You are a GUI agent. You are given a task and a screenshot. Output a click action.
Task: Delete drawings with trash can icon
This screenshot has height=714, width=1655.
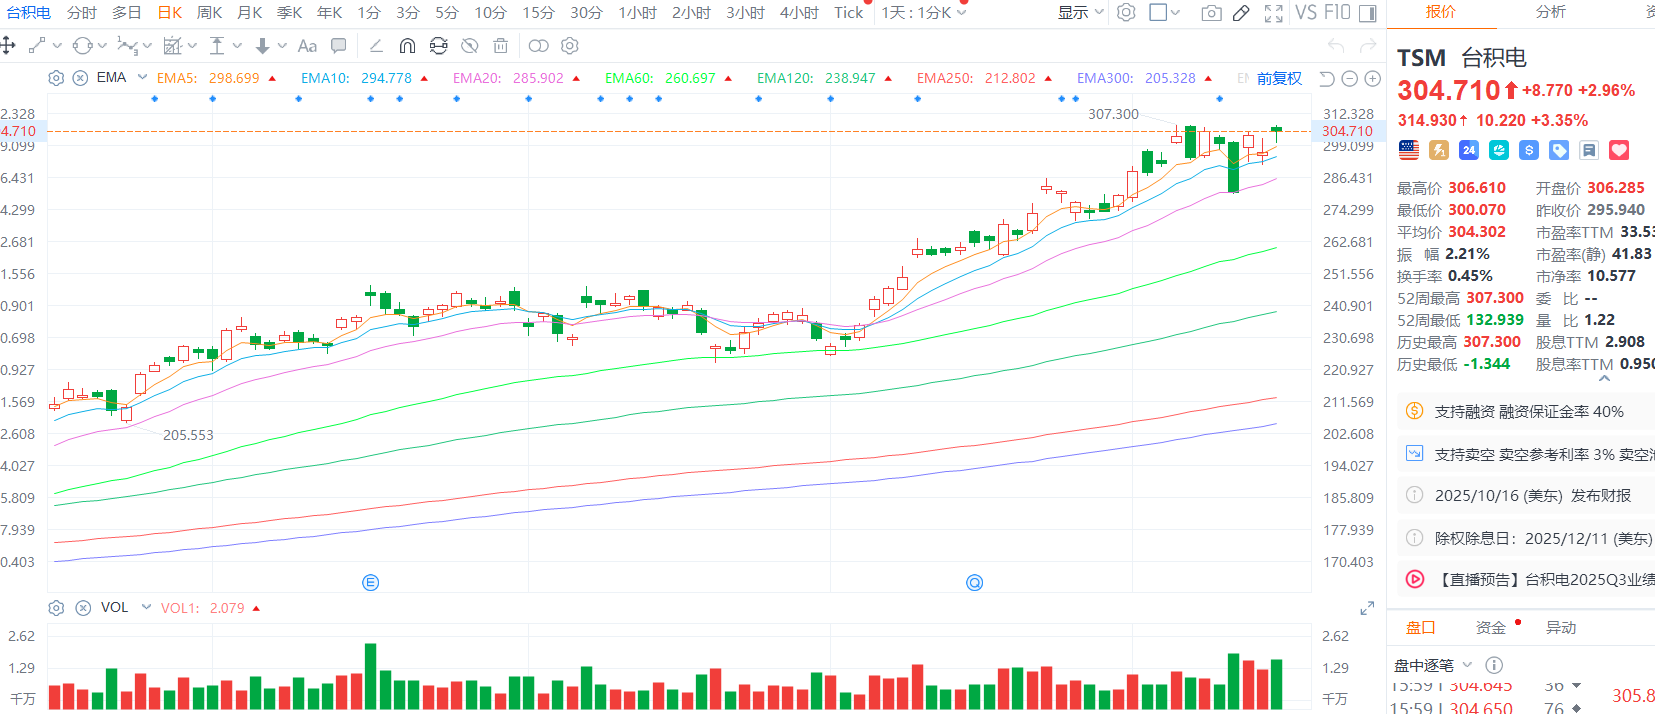pos(501,45)
